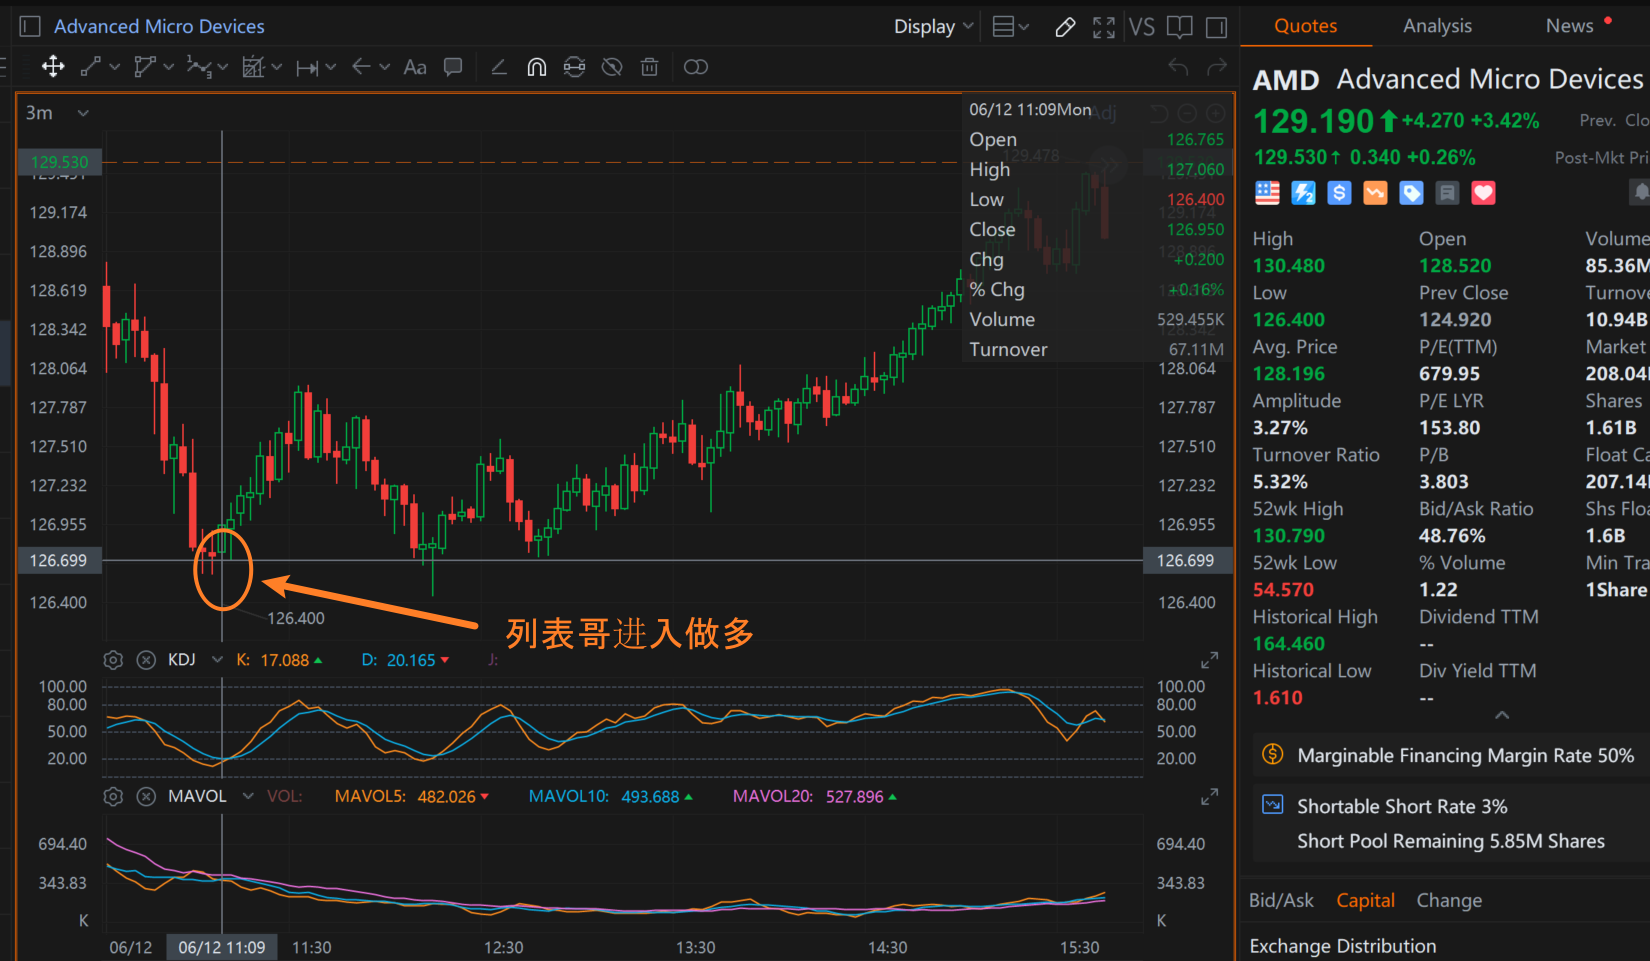The width and height of the screenshot is (1650, 961).
Task: Switch to the Quotes tab
Action: (x=1306, y=26)
